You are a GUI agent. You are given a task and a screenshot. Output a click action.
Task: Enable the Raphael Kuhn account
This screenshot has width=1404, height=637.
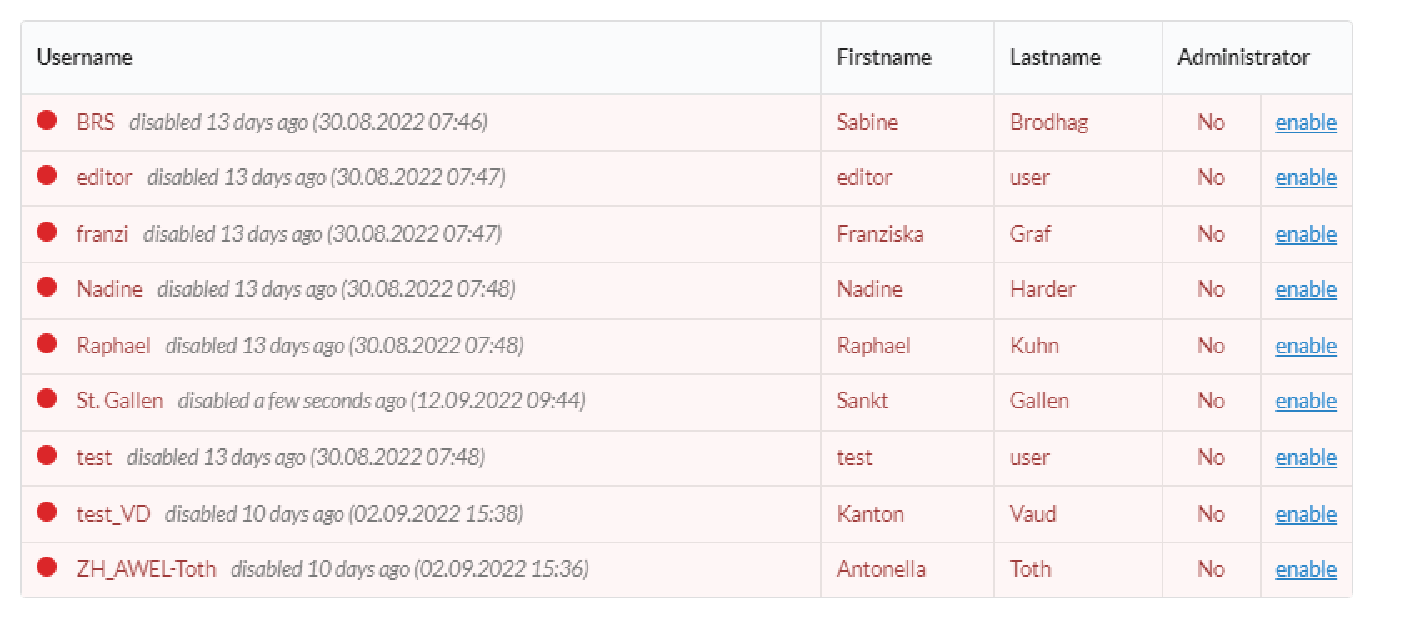coord(1305,344)
